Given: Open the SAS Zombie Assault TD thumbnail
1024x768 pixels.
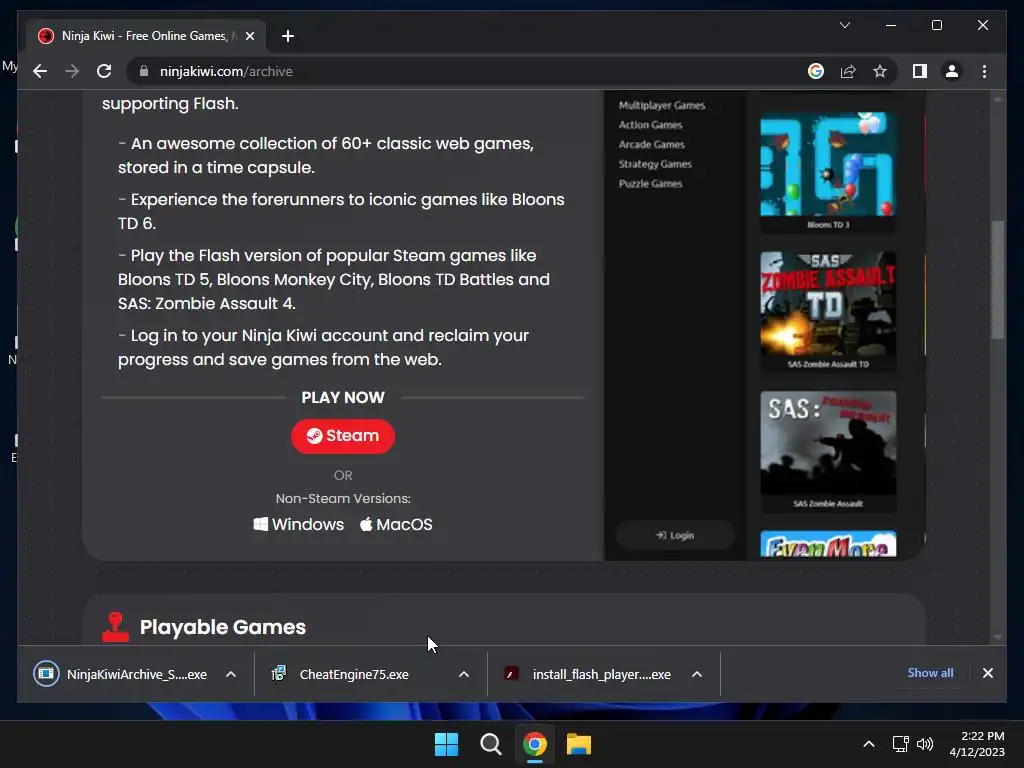Looking at the screenshot, I should pyautogui.click(x=828, y=304).
